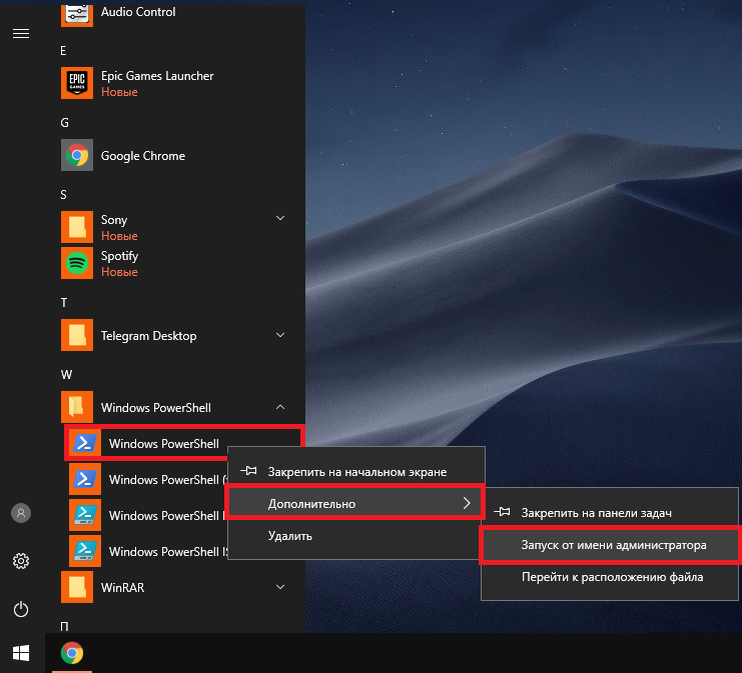Click the last Windows PowerShell ISE icon above WinRAR
Image resolution: width=742 pixels, height=673 pixels.
(x=85, y=551)
